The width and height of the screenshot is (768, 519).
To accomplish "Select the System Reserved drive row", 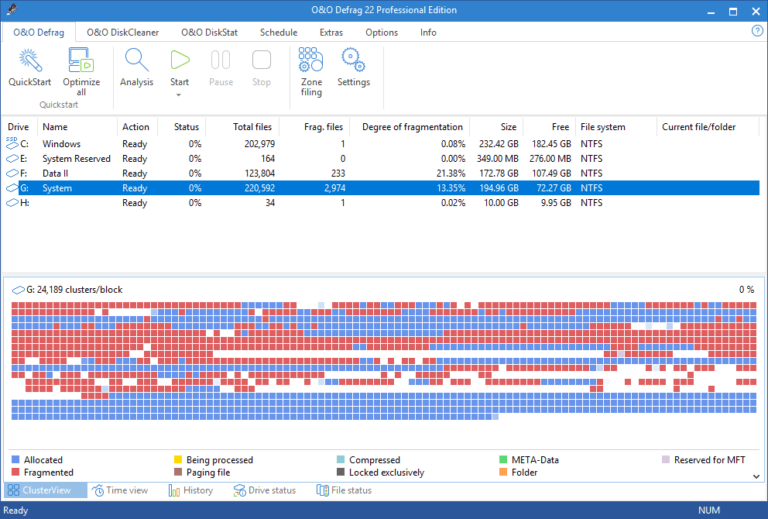I will pos(382,159).
